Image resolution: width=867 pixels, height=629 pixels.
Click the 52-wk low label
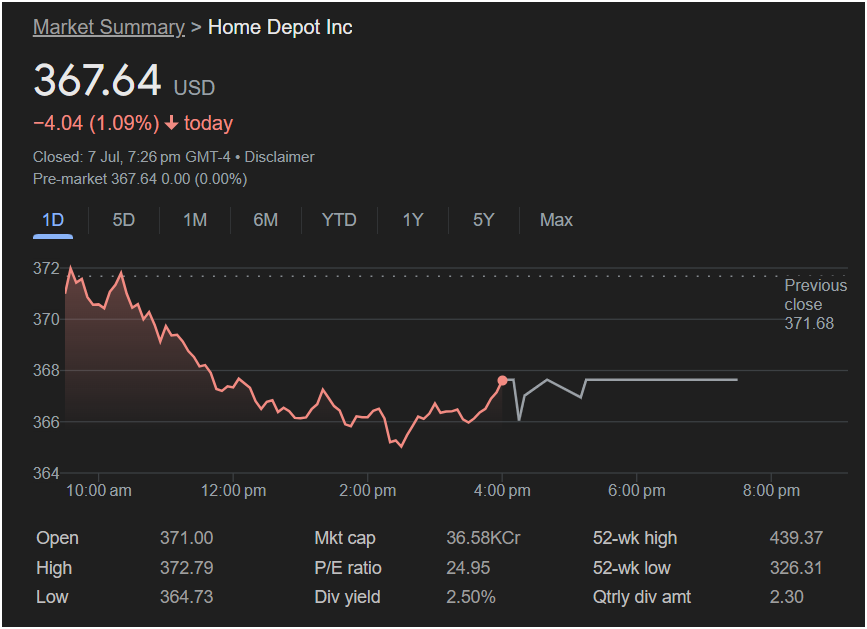coord(631,568)
